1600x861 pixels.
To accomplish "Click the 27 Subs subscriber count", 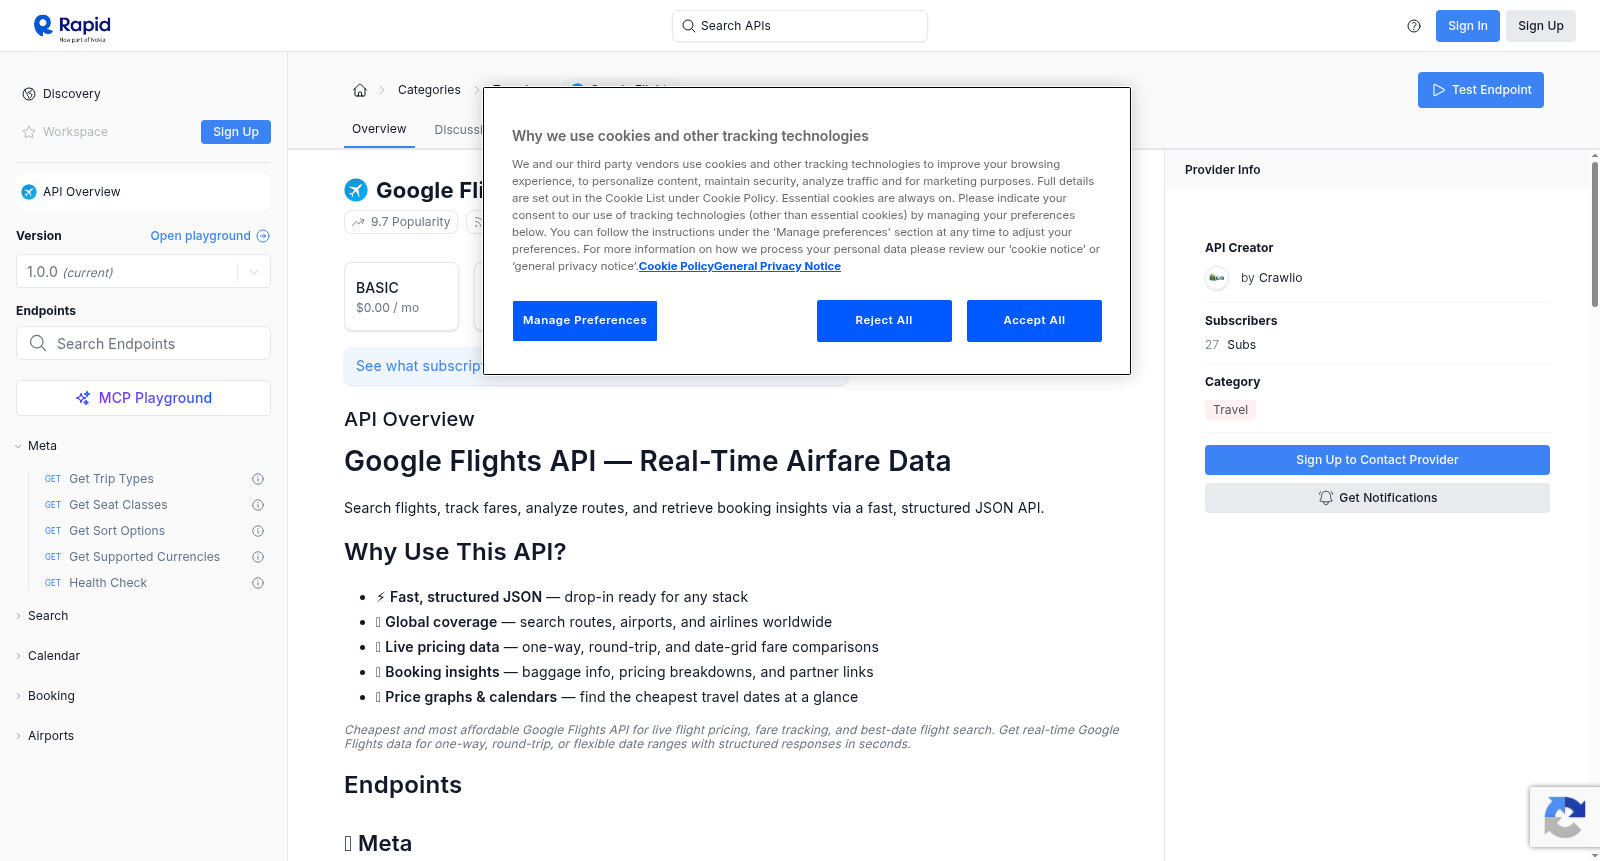I will coord(1230,345).
